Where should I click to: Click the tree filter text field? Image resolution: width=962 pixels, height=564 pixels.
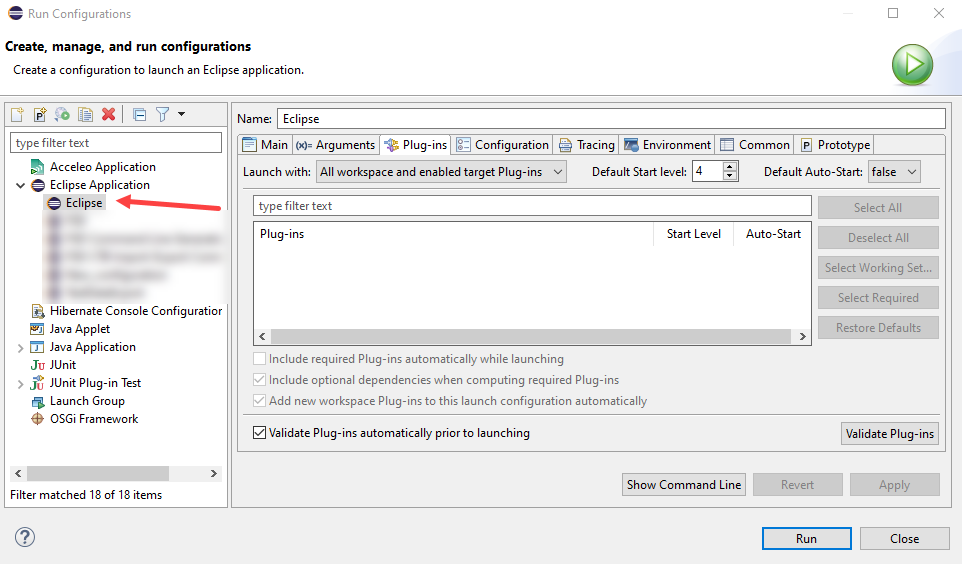point(116,143)
